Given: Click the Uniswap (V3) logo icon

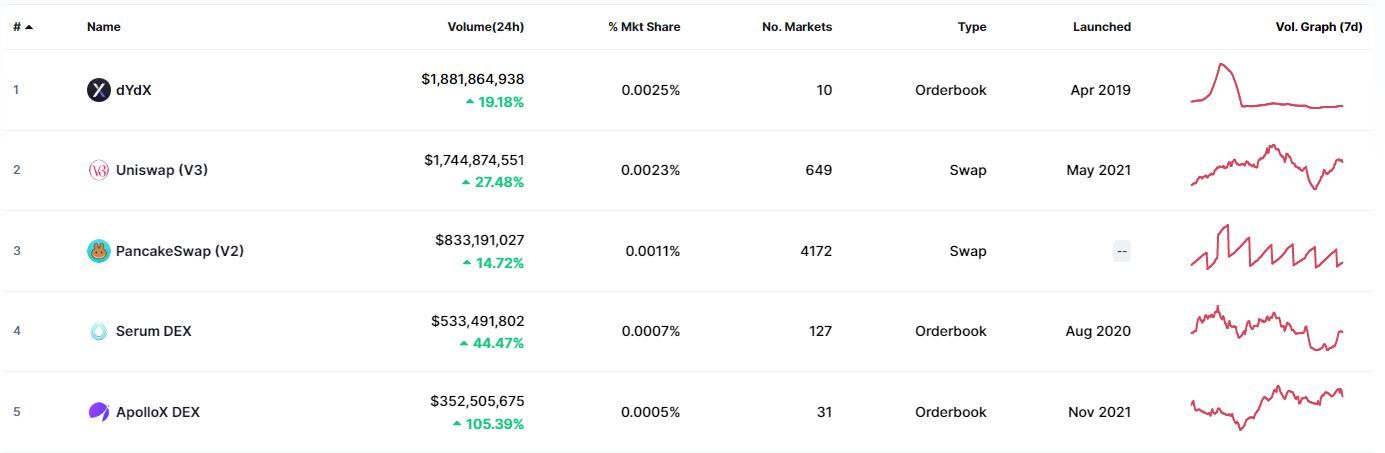Looking at the screenshot, I should point(99,170).
